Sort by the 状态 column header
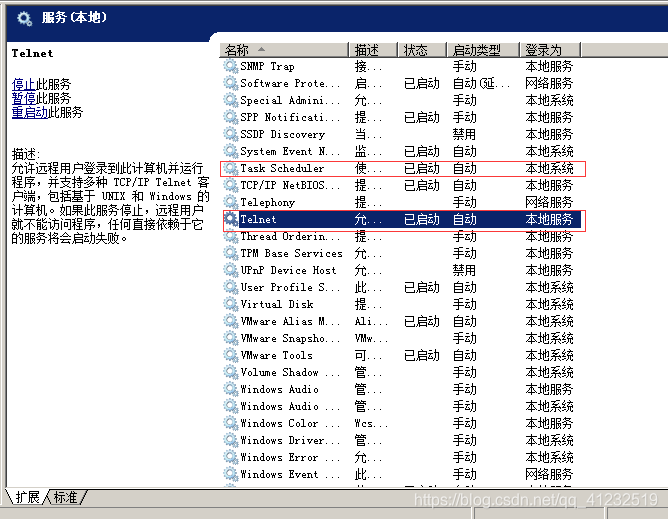668x519 pixels. (x=422, y=50)
